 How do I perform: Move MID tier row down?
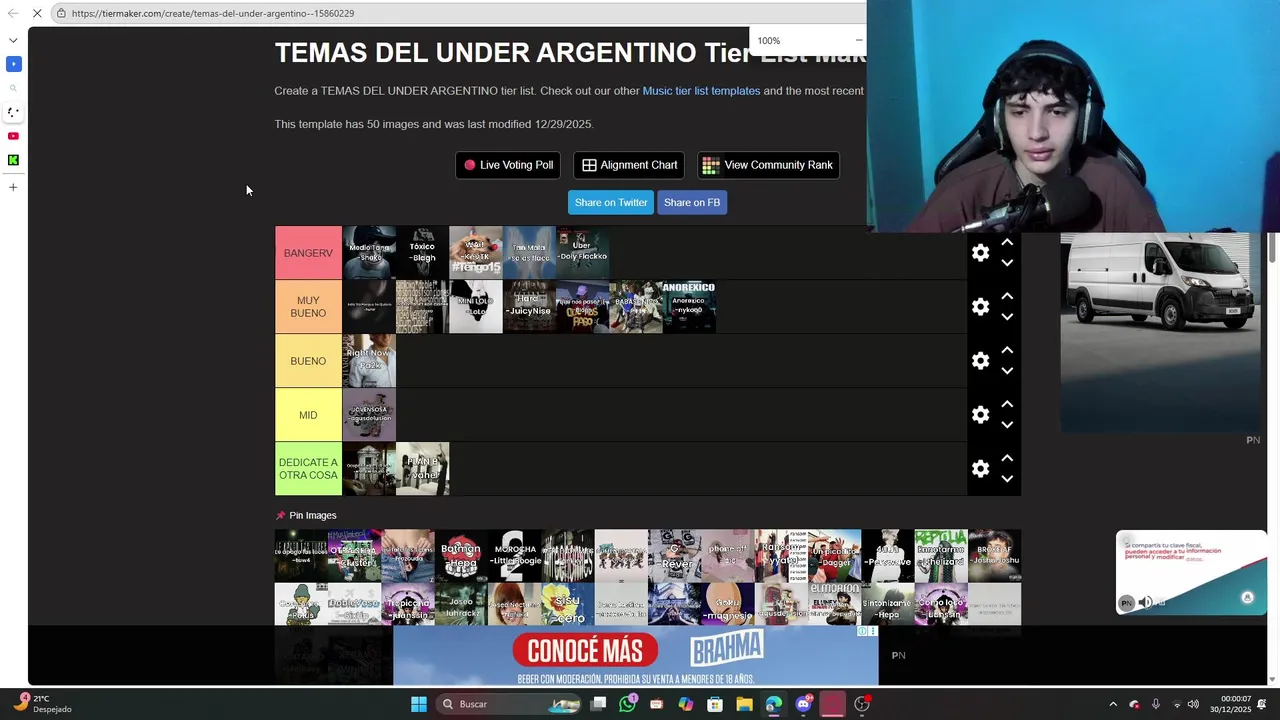(x=1007, y=425)
